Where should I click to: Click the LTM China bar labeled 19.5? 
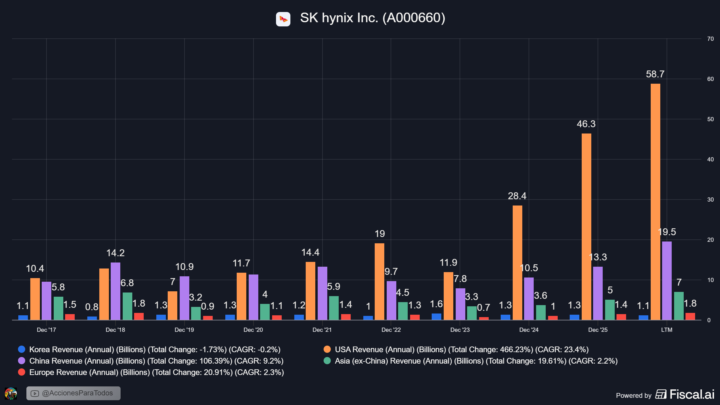click(x=667, y=281)
